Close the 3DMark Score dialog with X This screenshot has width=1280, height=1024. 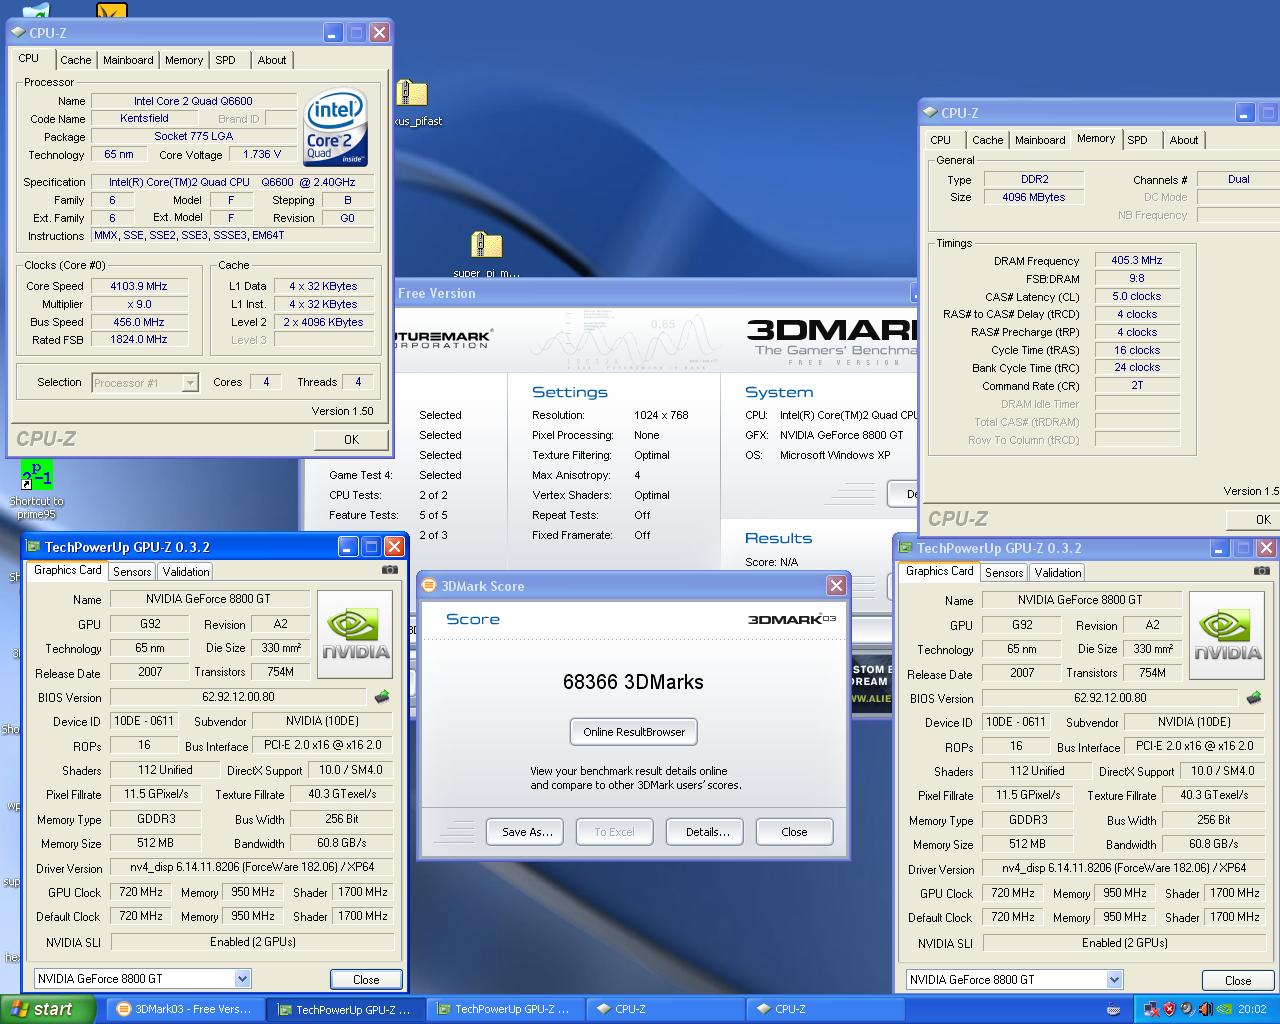point(836,585)
